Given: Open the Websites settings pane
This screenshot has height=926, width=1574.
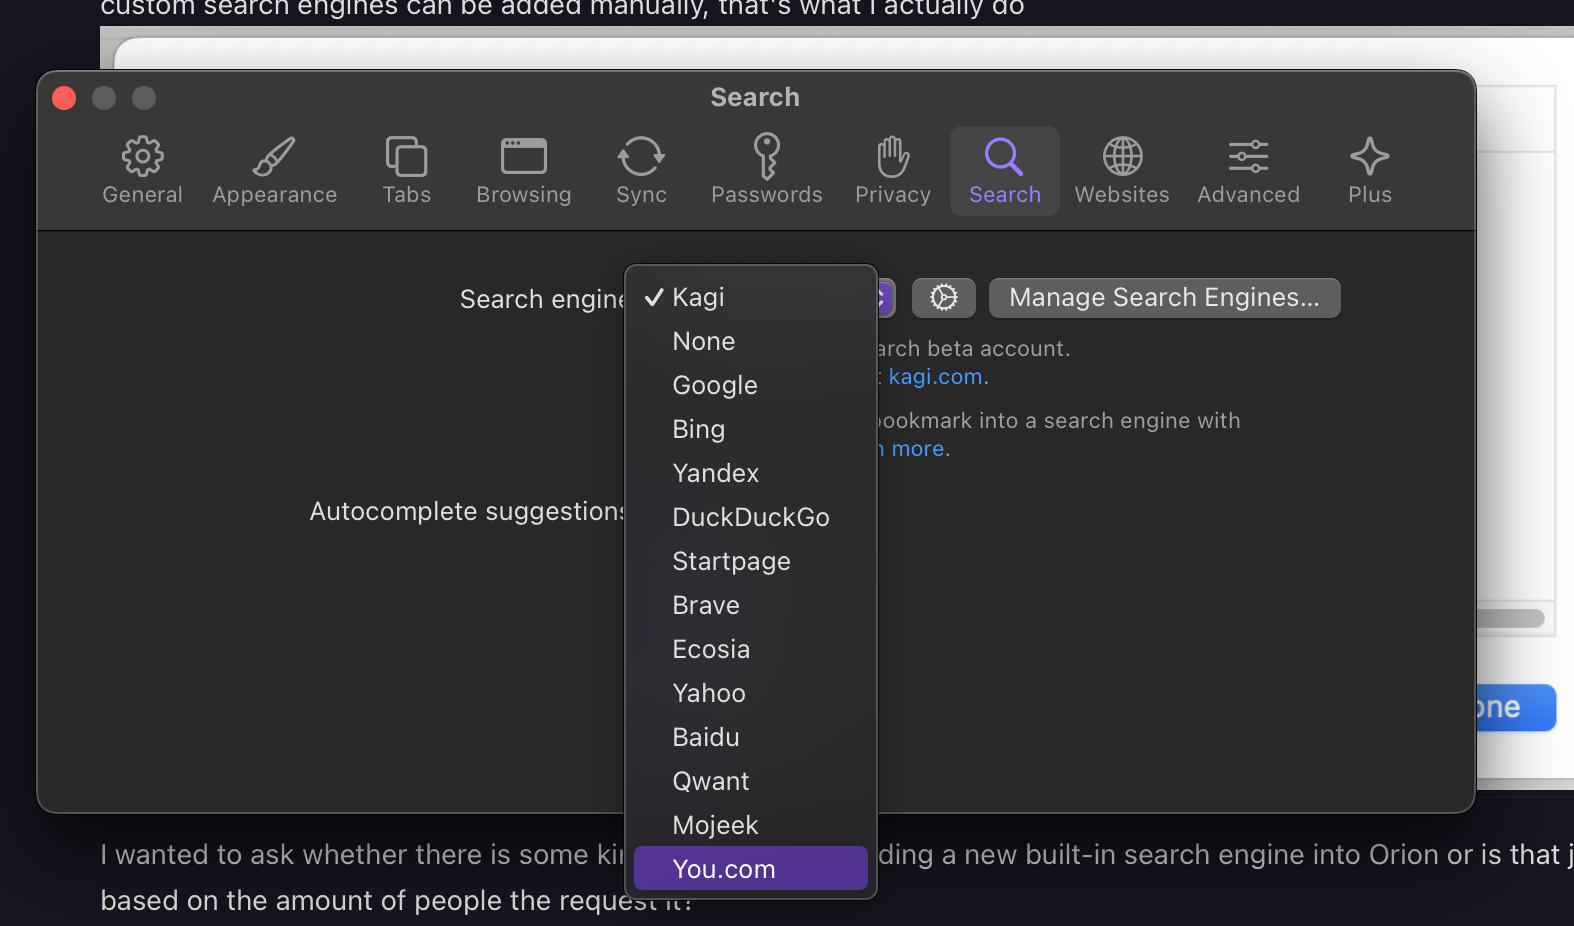Looking at the screenshot, I should pos(1121,171).
